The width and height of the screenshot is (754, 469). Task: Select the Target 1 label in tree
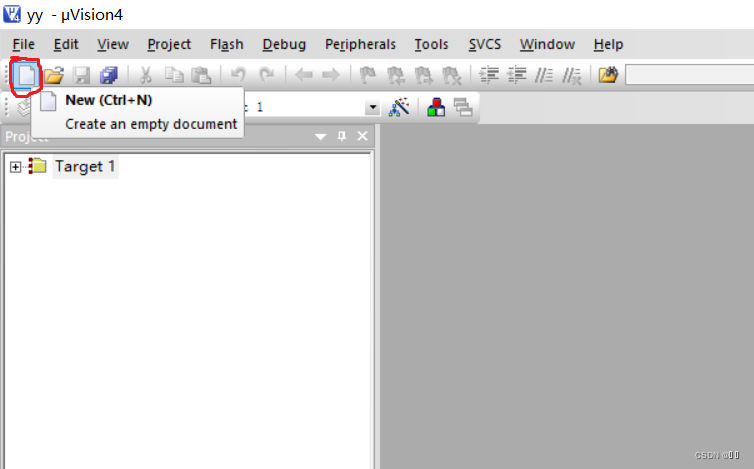pyautogui.click(x=85, y=166)
